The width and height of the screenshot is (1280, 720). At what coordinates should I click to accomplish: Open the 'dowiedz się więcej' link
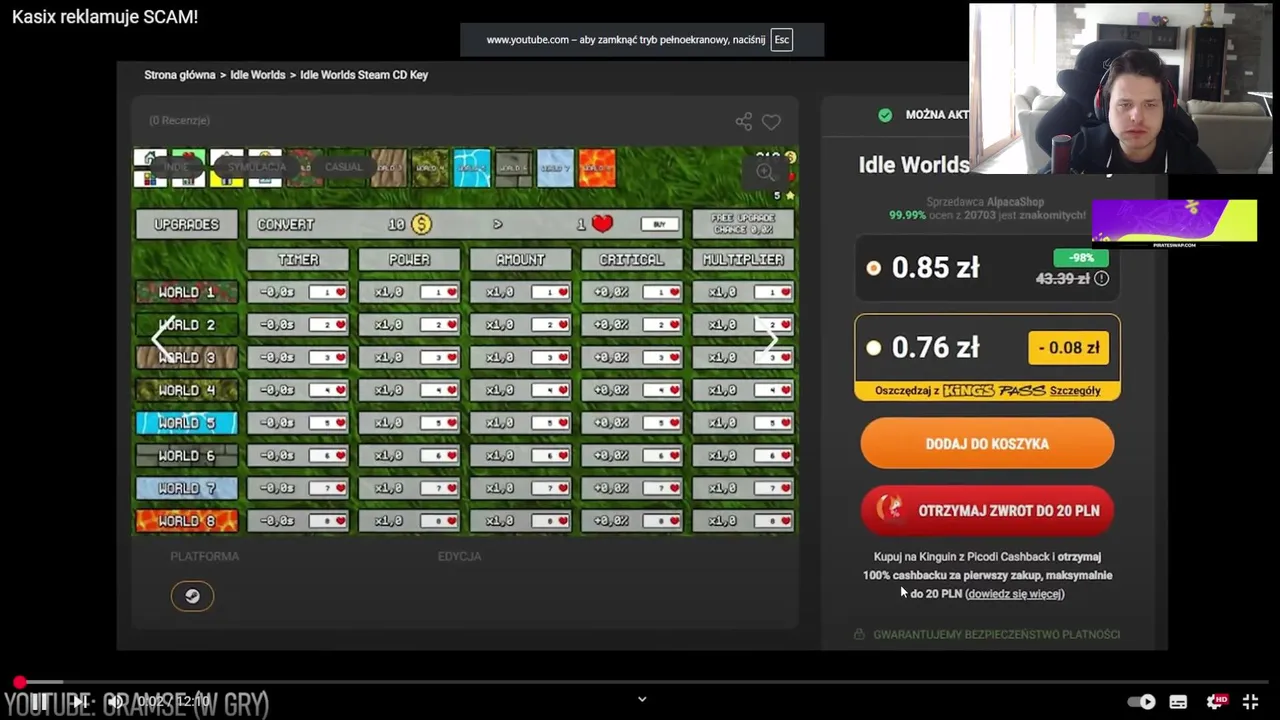tap(1014, 594)
